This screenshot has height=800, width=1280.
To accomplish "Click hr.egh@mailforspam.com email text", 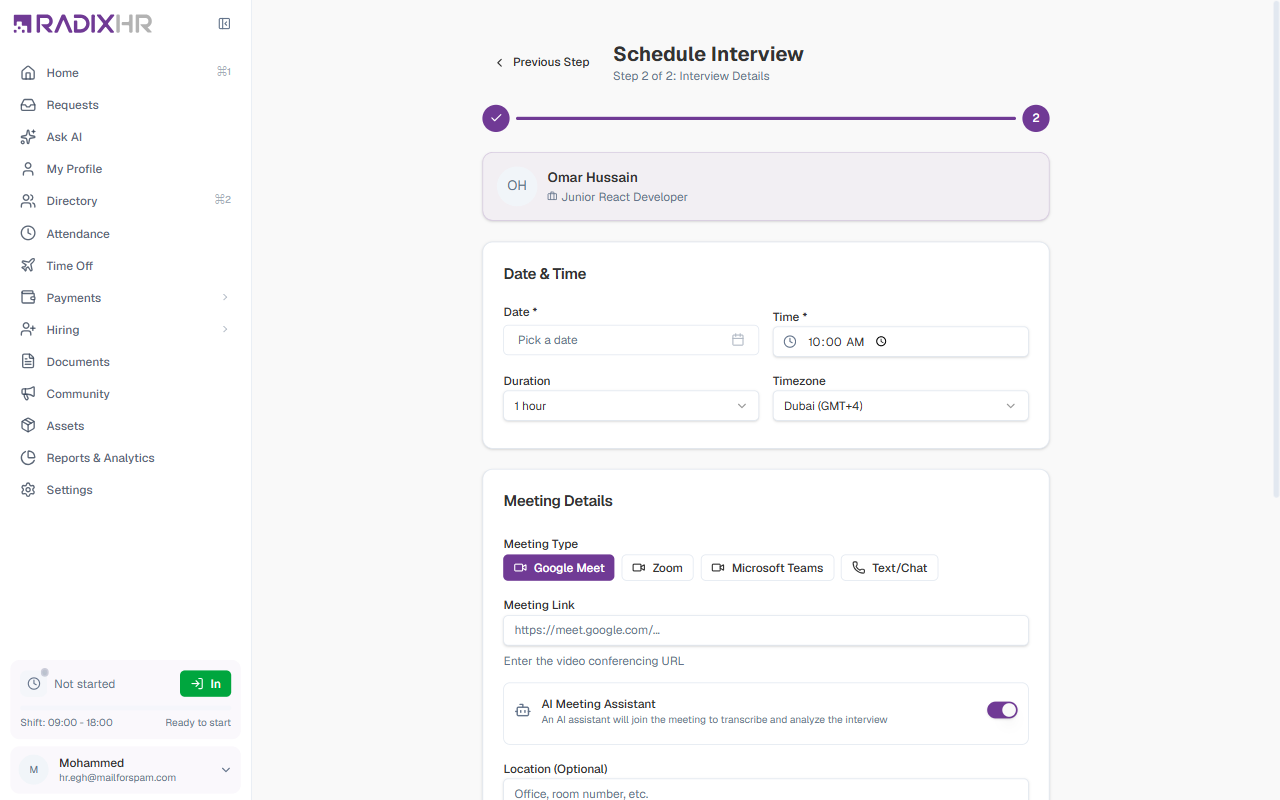I will click(117, 778).
